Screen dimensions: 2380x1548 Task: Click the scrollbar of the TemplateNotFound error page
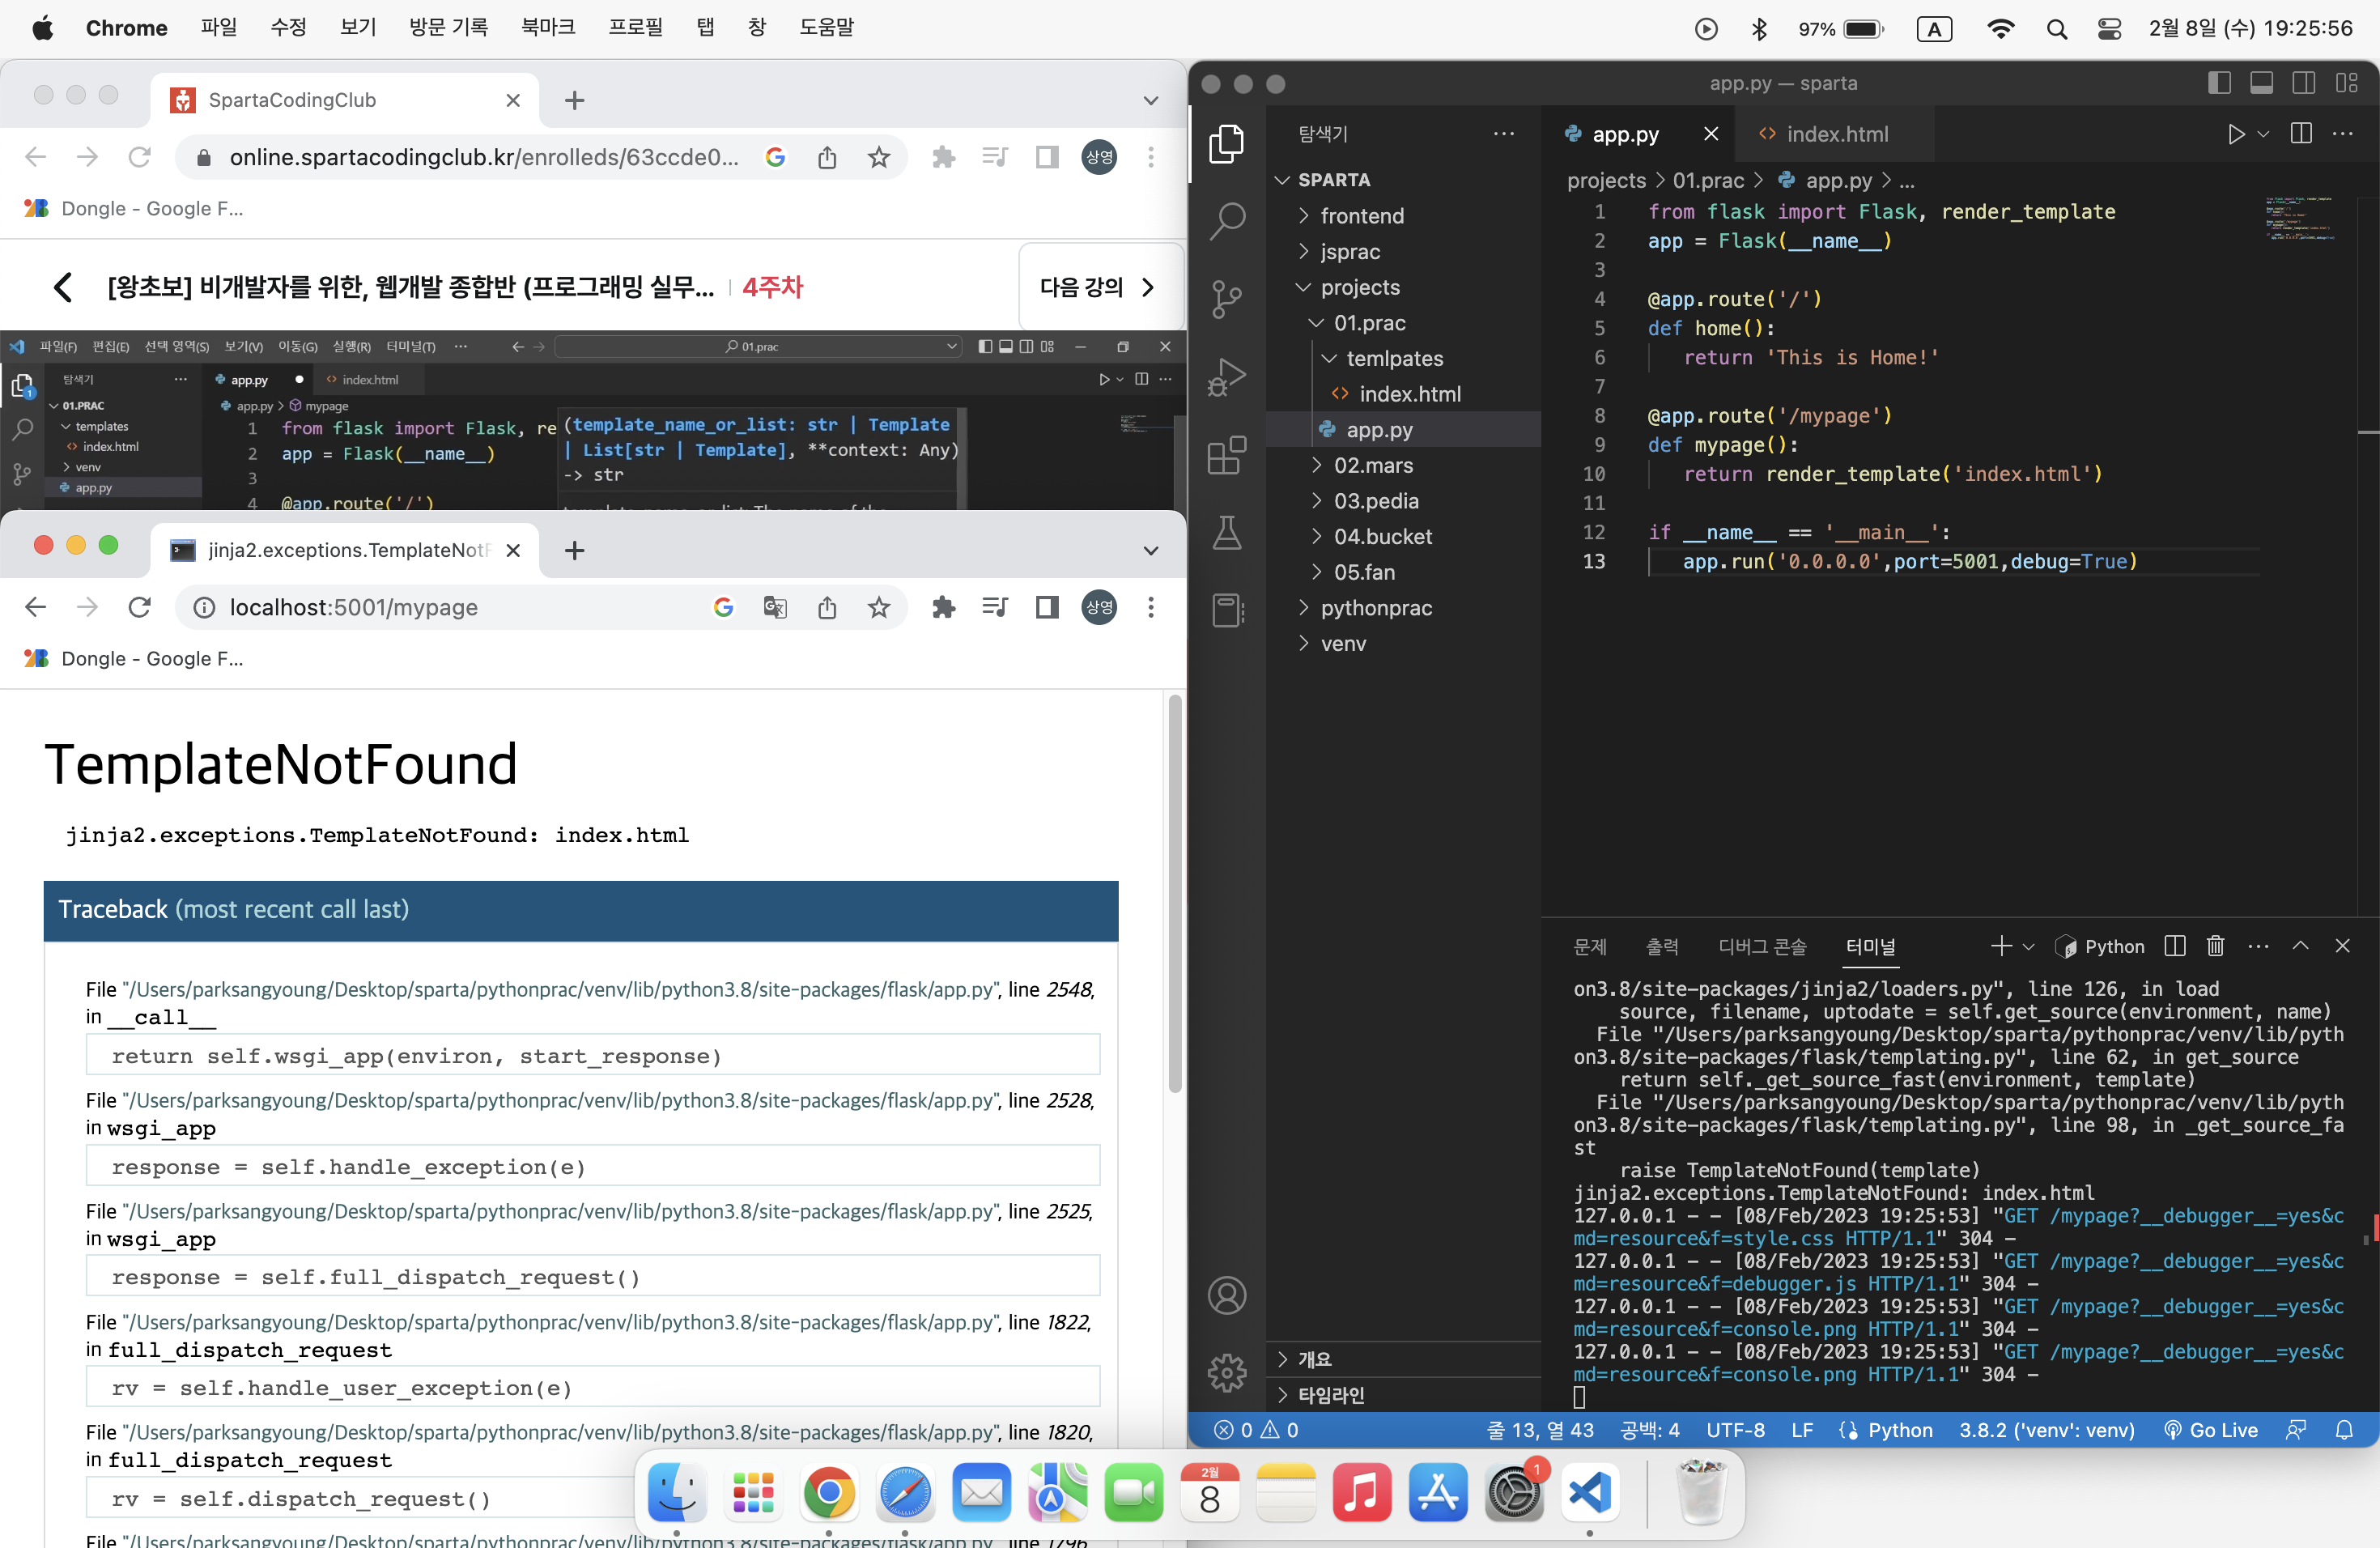pos(1174,893)
